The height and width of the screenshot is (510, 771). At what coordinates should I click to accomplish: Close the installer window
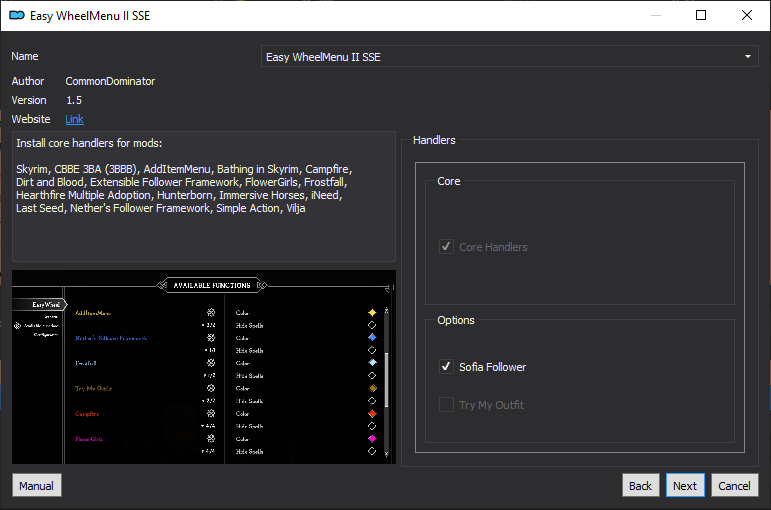click(x=746, y=15)
